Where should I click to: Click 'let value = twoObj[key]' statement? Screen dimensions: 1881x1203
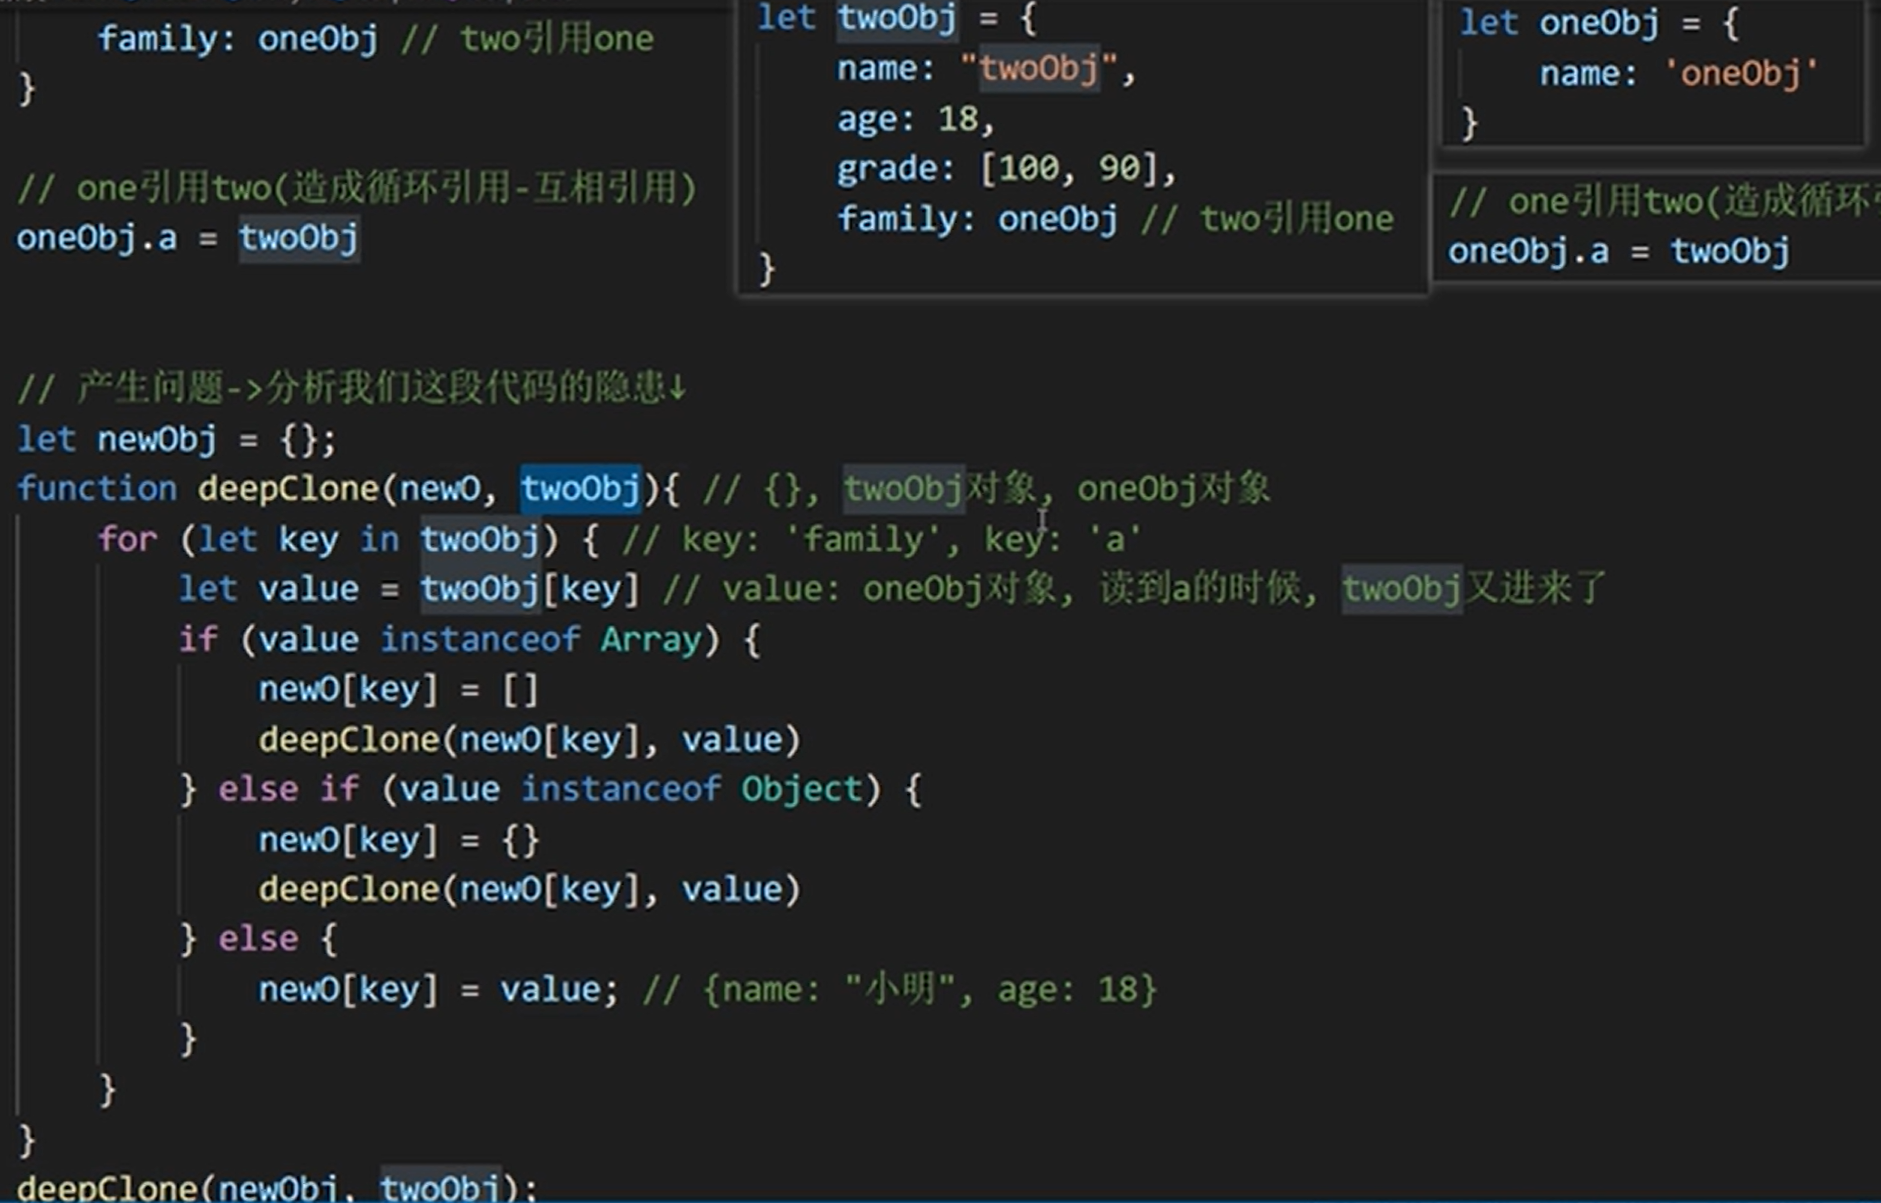point(408,589)
